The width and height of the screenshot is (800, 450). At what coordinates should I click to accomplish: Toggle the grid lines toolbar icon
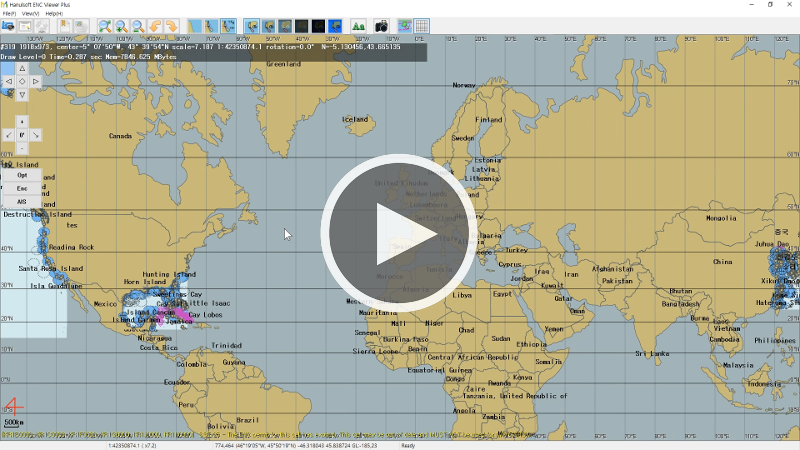[x=422, y=26]
